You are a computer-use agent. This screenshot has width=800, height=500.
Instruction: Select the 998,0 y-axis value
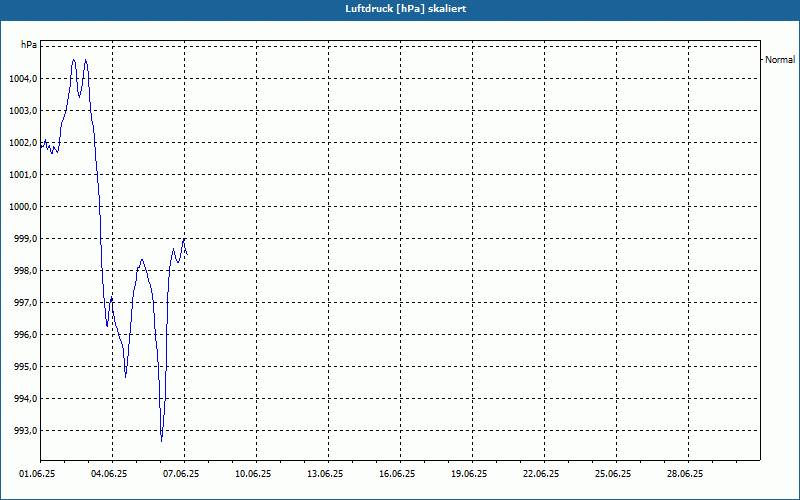[x=25, y=271]
